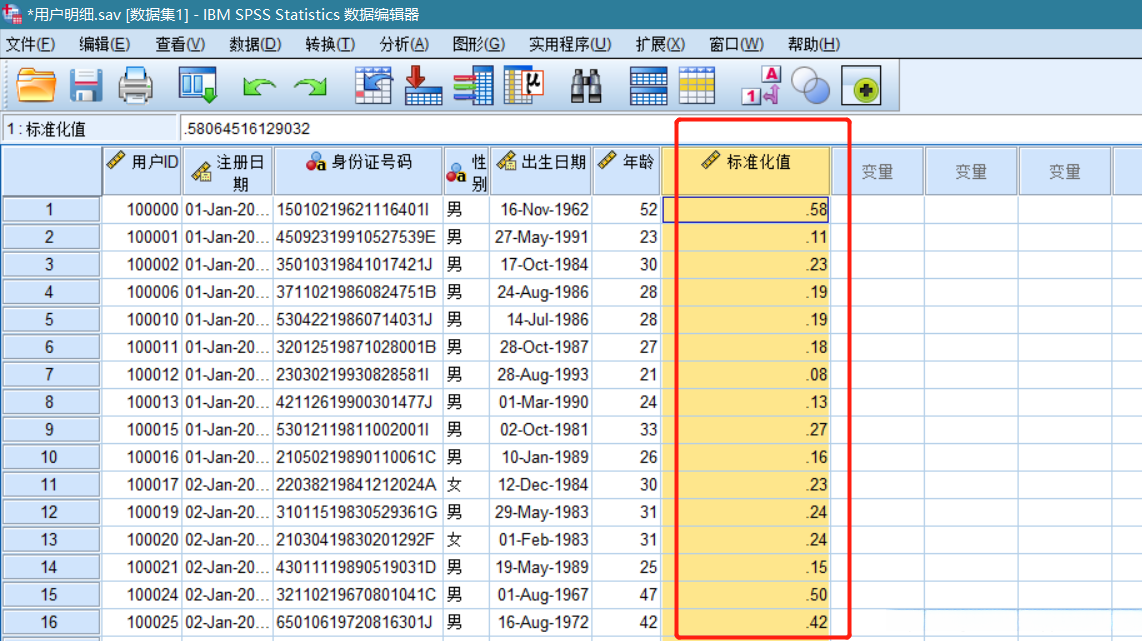Image resolution: width=1142 pixels, height=641 pixels.
Task: Click ID number 32110219670801041C
Action: click(358, 594)
